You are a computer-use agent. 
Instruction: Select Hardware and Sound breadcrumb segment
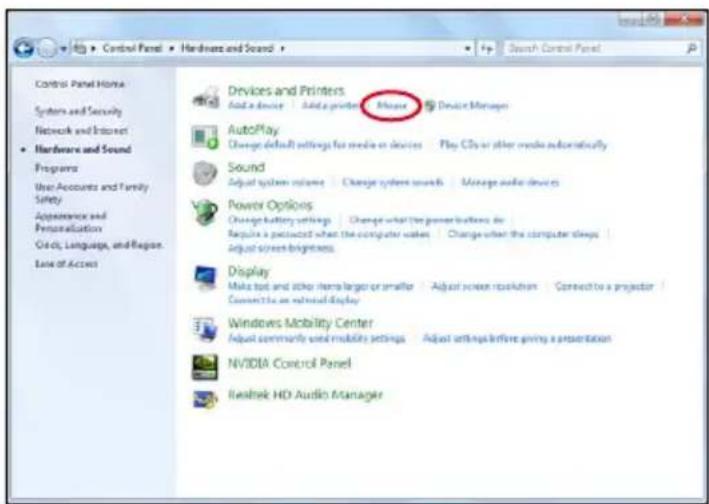(x=227, y=48)
